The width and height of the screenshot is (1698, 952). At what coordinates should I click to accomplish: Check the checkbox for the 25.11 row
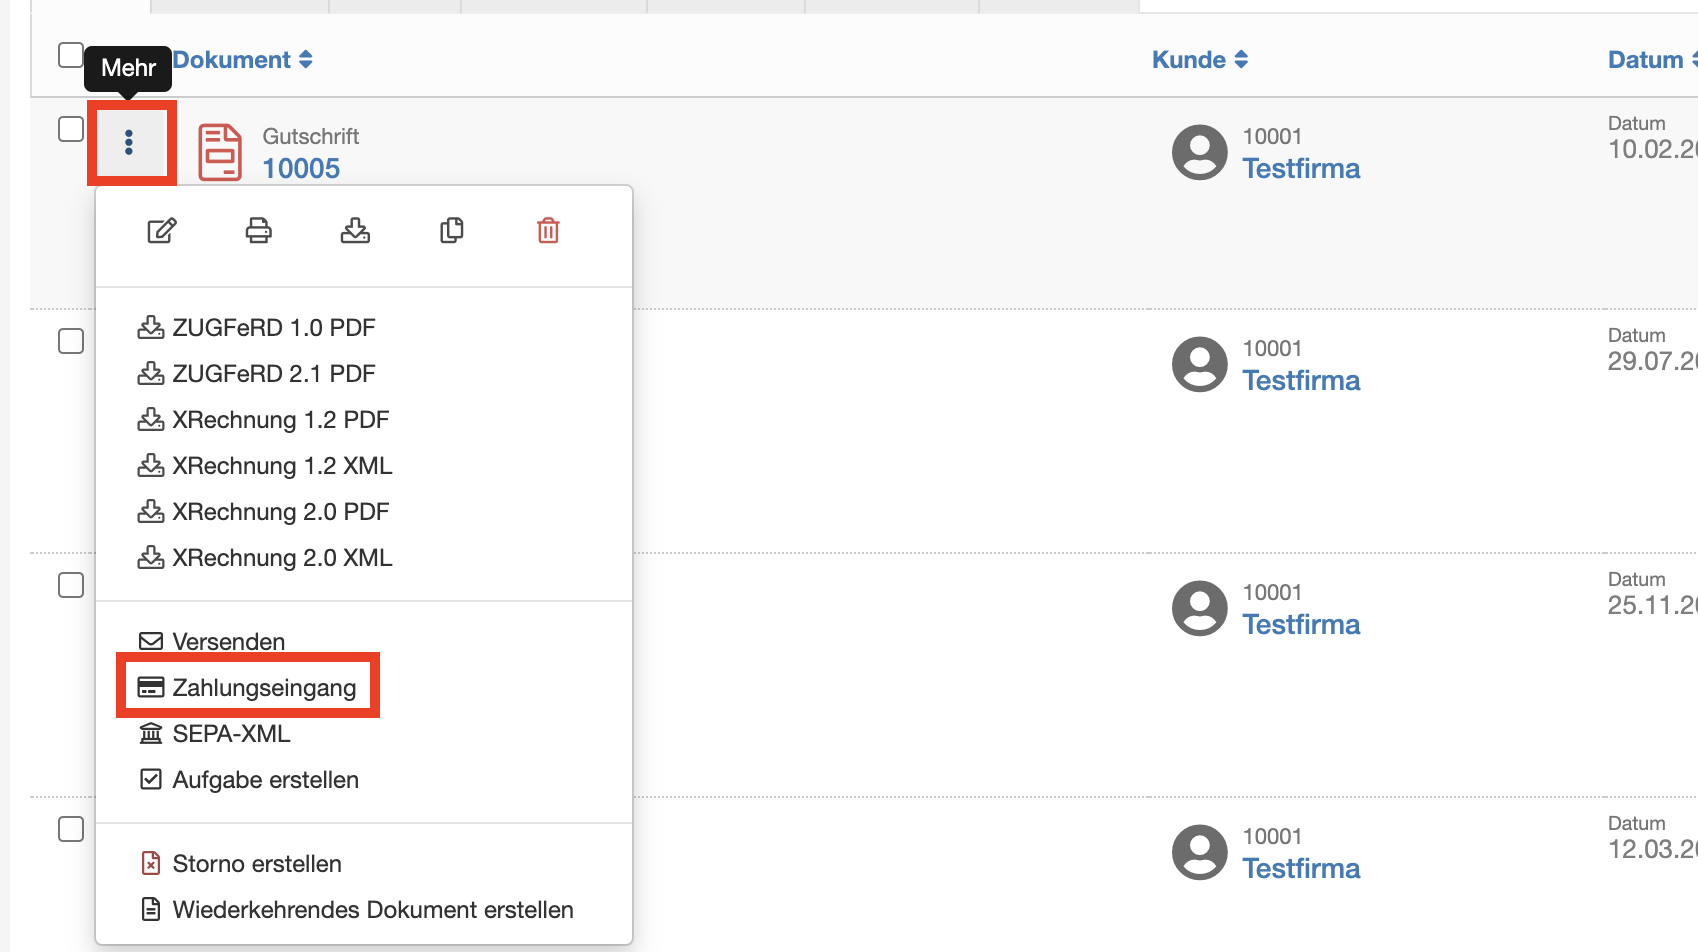[71, 585]
